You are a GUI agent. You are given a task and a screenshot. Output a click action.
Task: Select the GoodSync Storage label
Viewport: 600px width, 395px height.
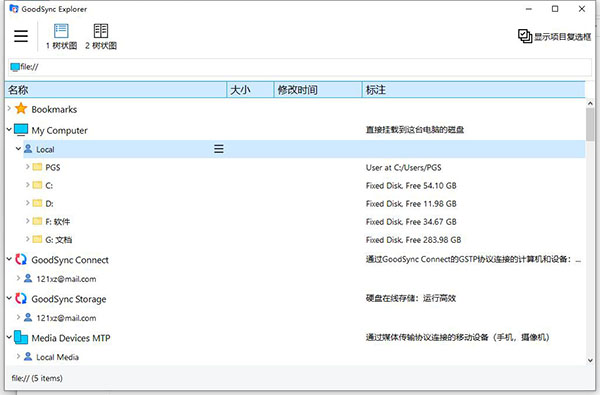pyautogui.click(x=69, y=299)
